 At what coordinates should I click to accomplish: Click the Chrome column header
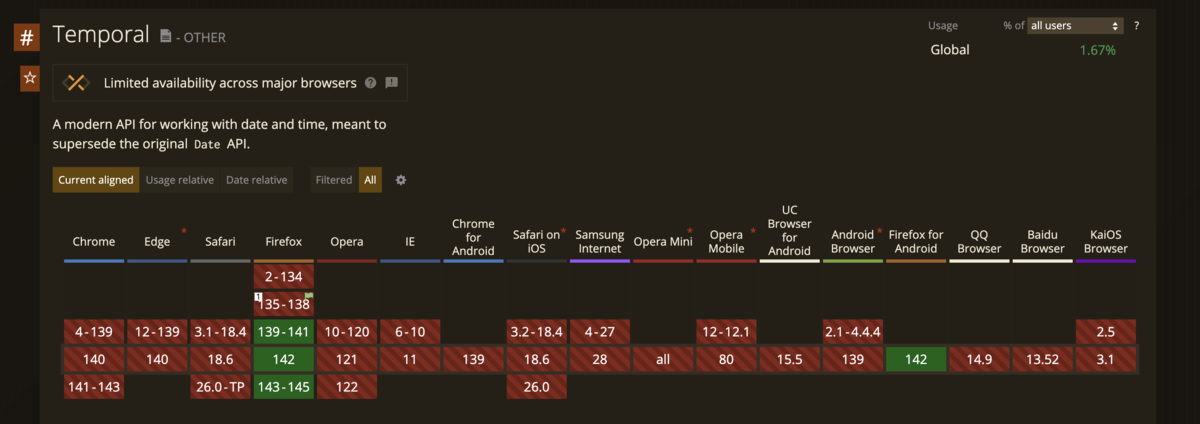click(x=94, y=242)
